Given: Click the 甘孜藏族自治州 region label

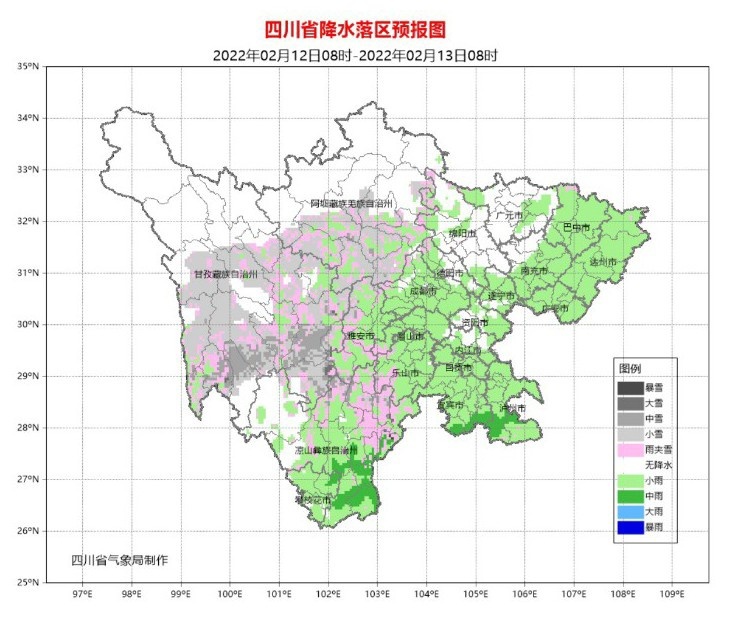Looking at the screenshot, I should click(225, 274).
